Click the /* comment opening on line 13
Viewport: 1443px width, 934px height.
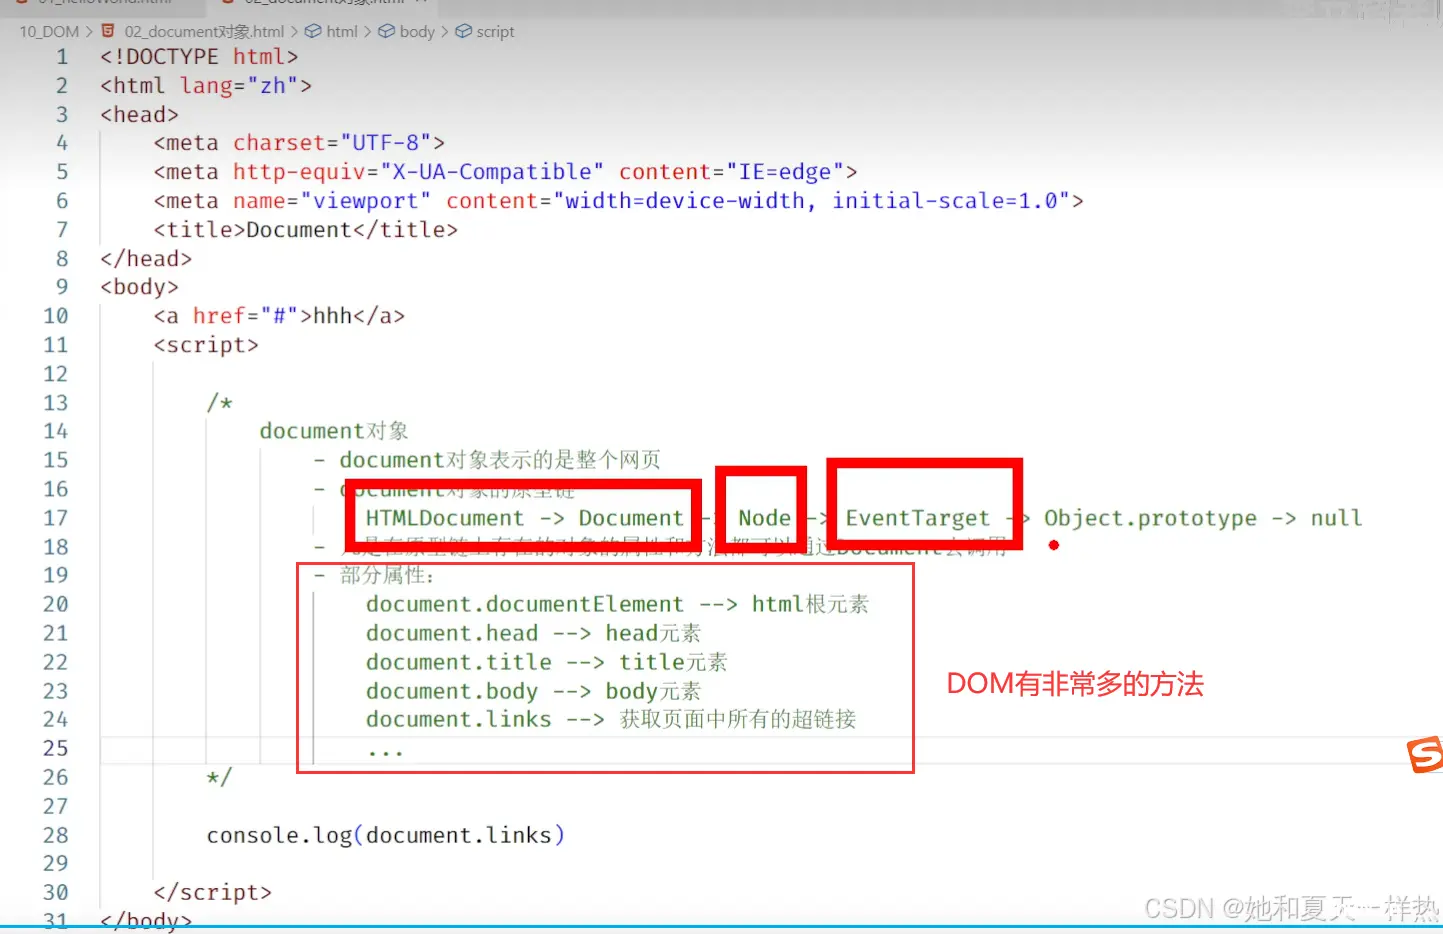[219, 403]
